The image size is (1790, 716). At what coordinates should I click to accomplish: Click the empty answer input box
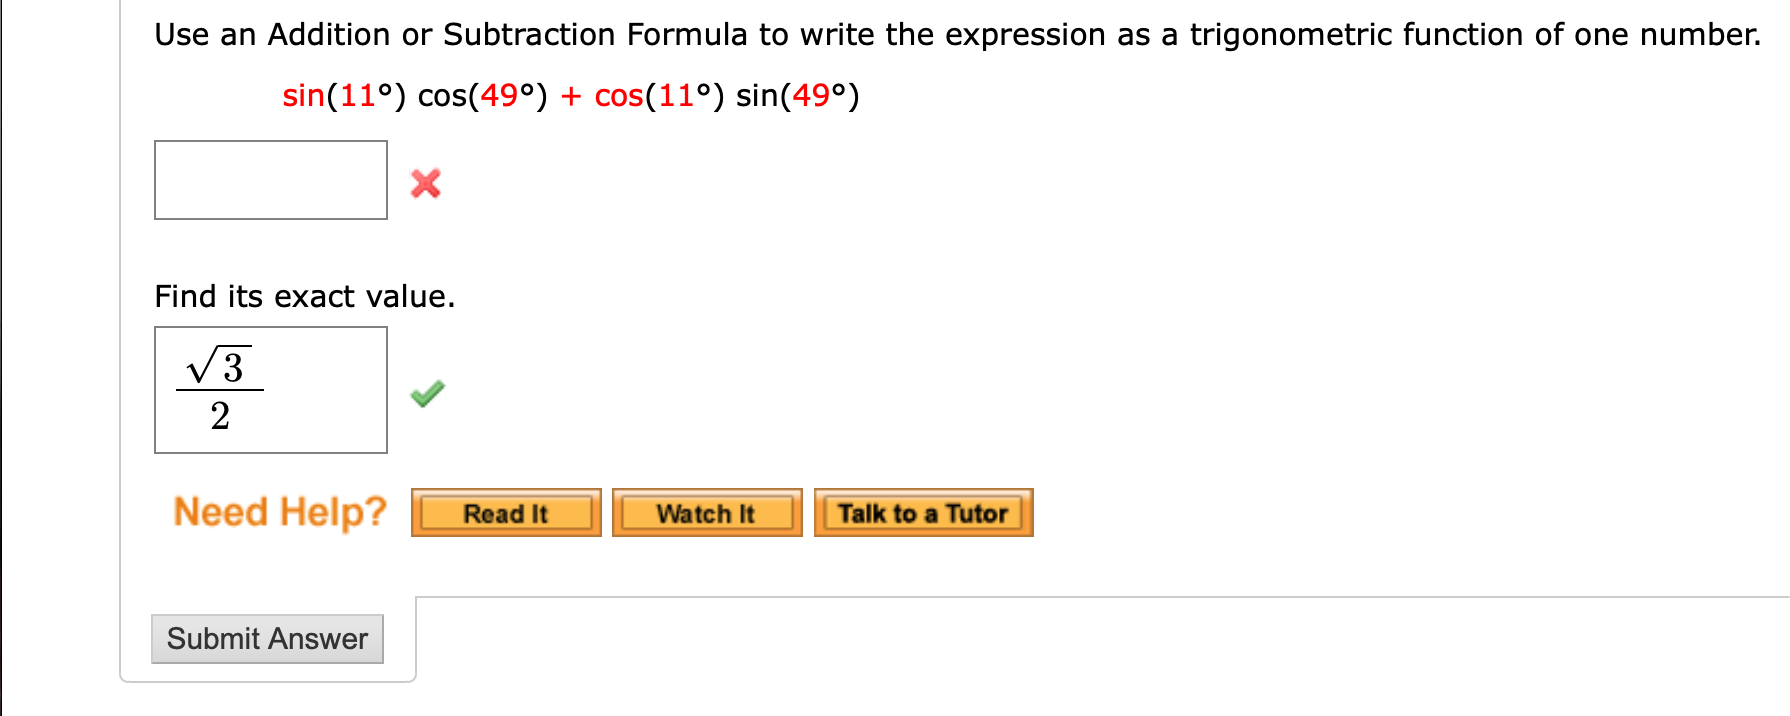click(x=270, y=181)
